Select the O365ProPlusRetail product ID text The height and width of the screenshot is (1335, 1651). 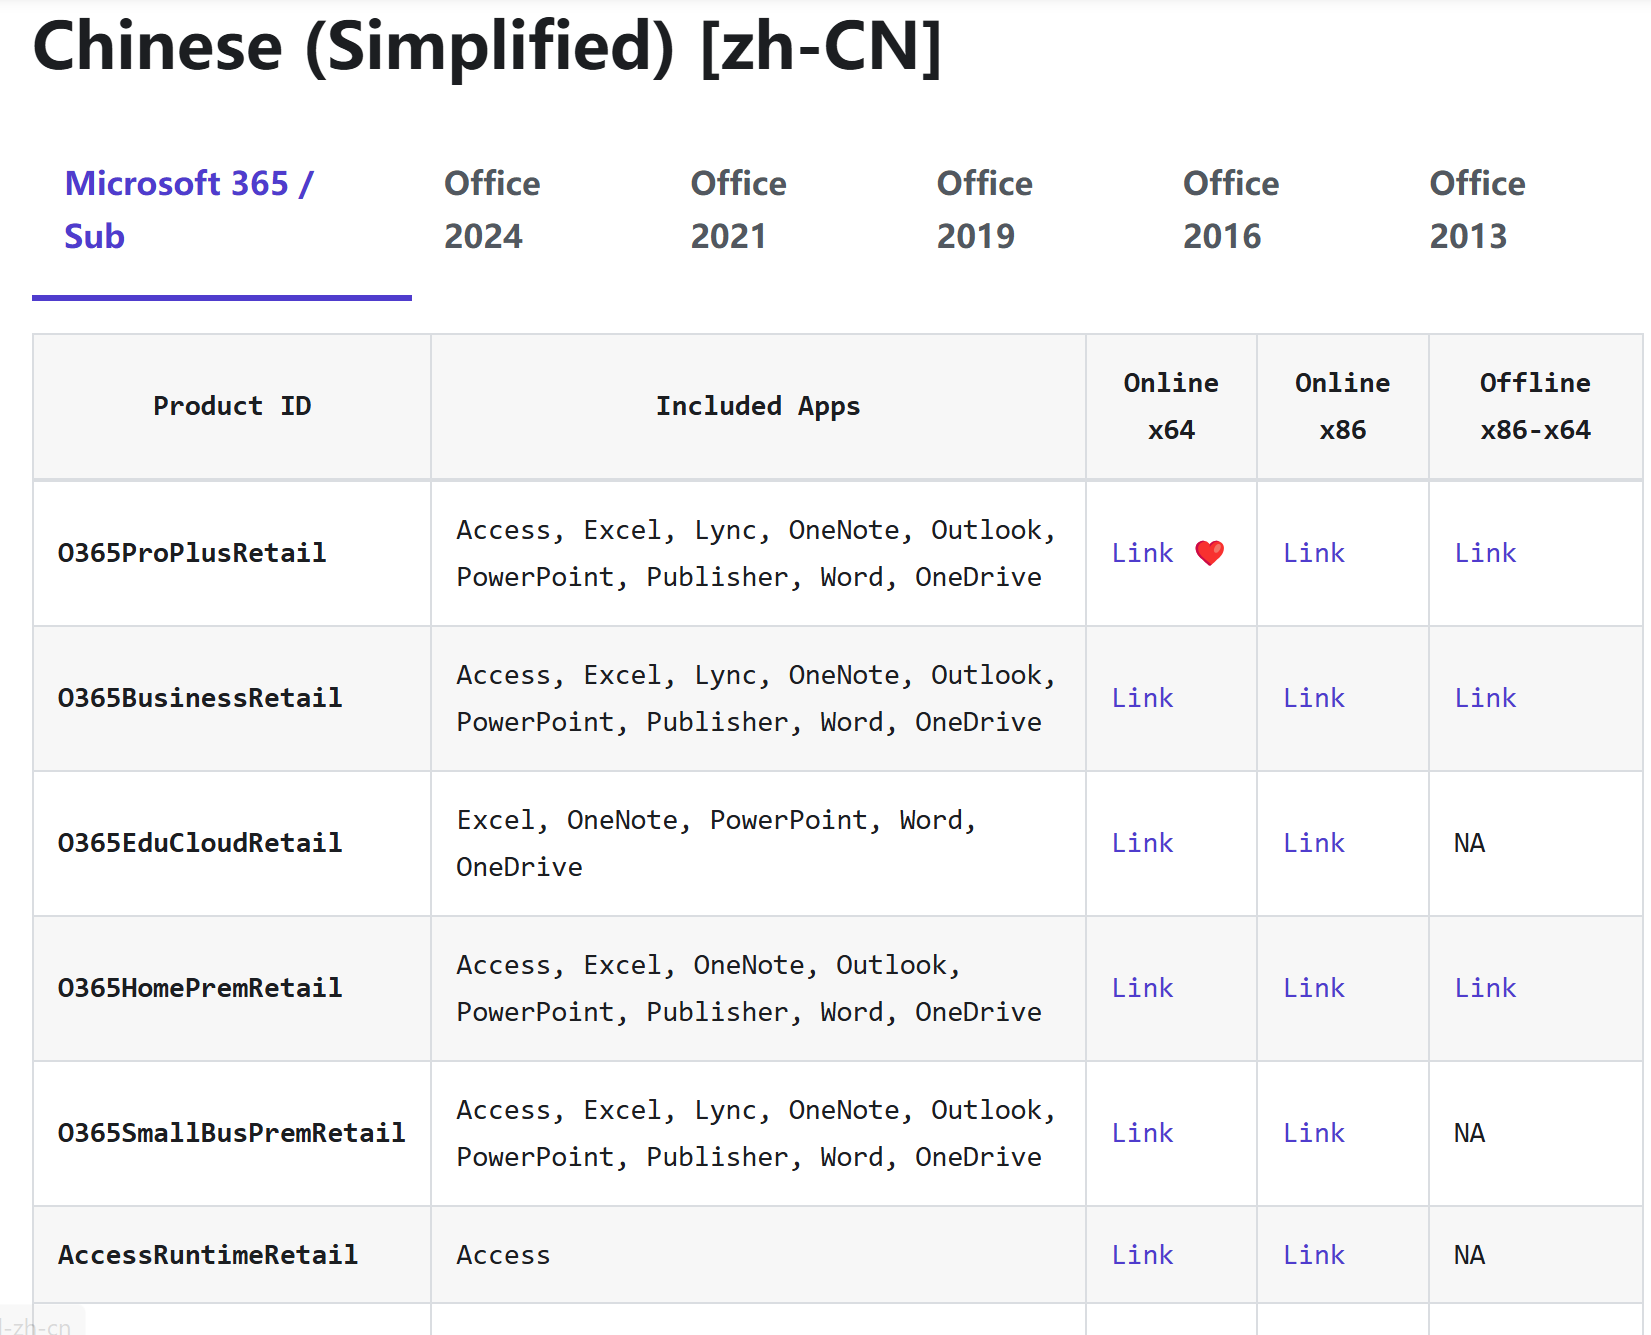(192, 553)
